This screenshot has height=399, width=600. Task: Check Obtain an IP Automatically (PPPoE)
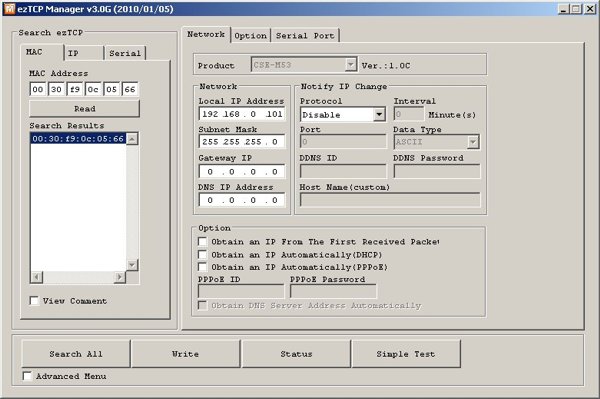(202, 267)
